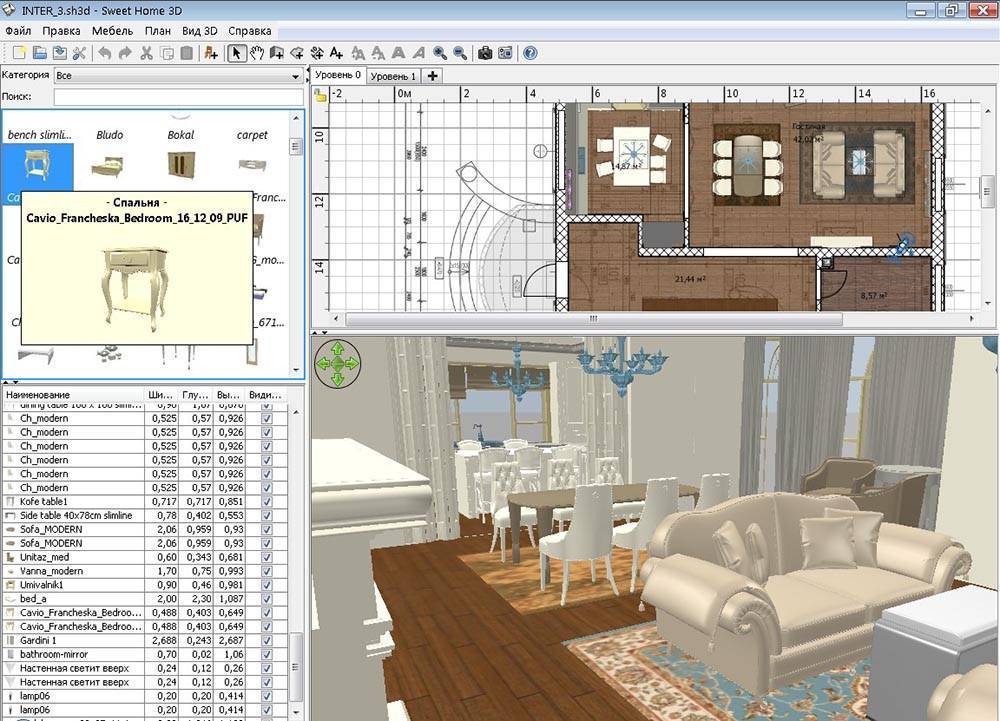Viewport: 1000px width, 721px height.
Task: Open the Help question mark icon
Action: tap(530, 53)
